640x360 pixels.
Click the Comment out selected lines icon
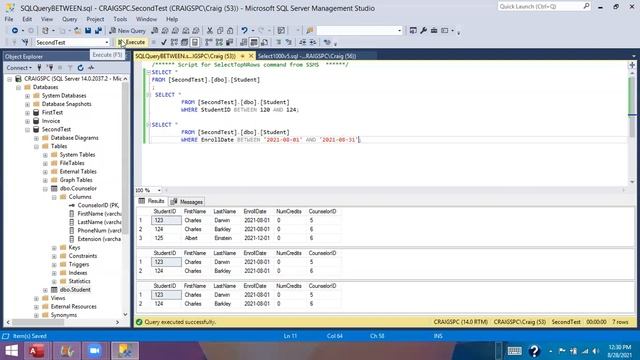(x=279, y=42)
